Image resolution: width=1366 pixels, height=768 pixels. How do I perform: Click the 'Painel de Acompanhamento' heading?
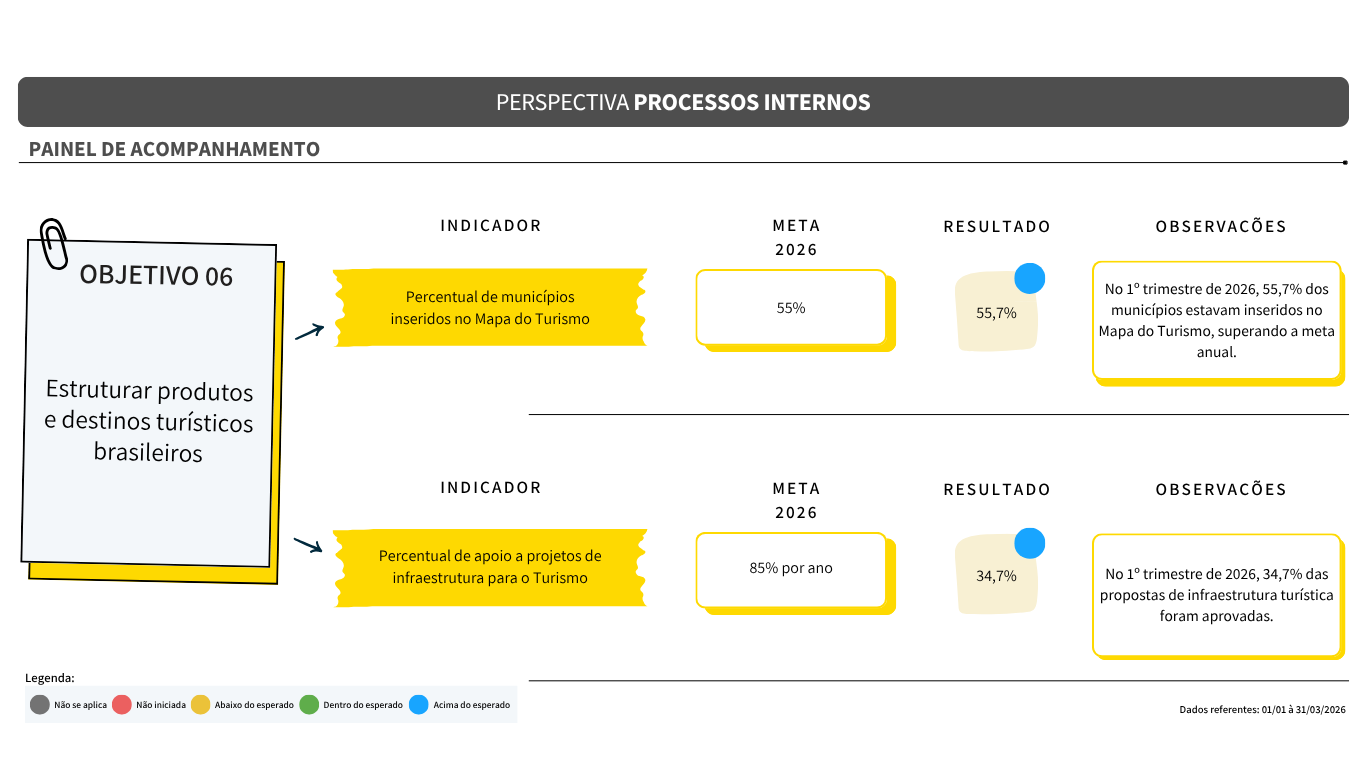(x=174, y=149)
